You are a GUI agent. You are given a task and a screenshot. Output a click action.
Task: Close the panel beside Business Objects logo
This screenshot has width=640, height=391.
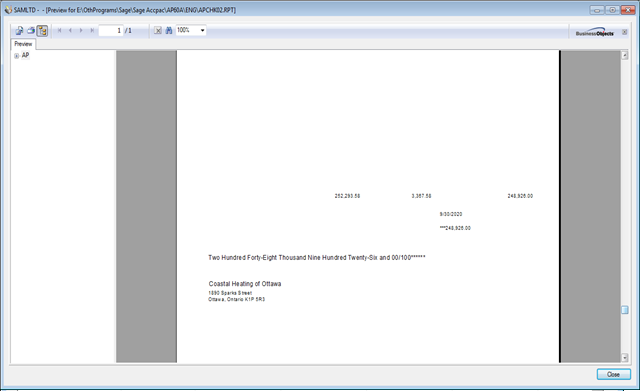(624, 32)
